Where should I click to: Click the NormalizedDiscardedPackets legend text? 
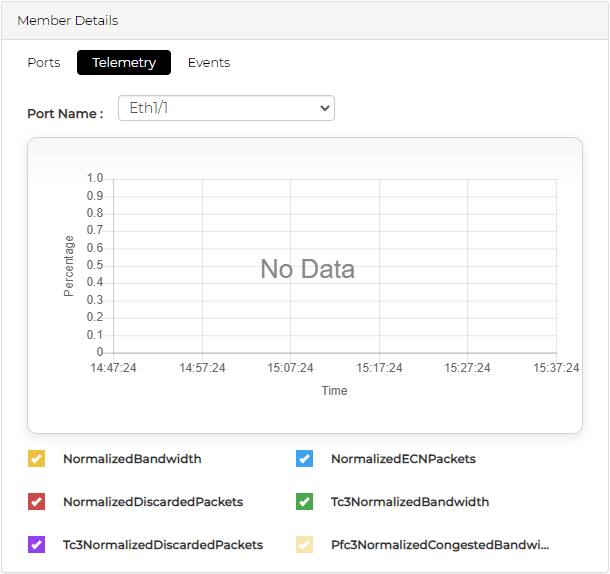point(153,502)
